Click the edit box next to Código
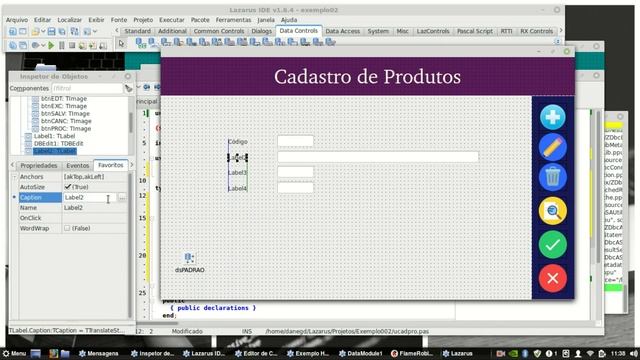This screenshot has height=360, width=640. pyautogui.click(x=296, y=141)
